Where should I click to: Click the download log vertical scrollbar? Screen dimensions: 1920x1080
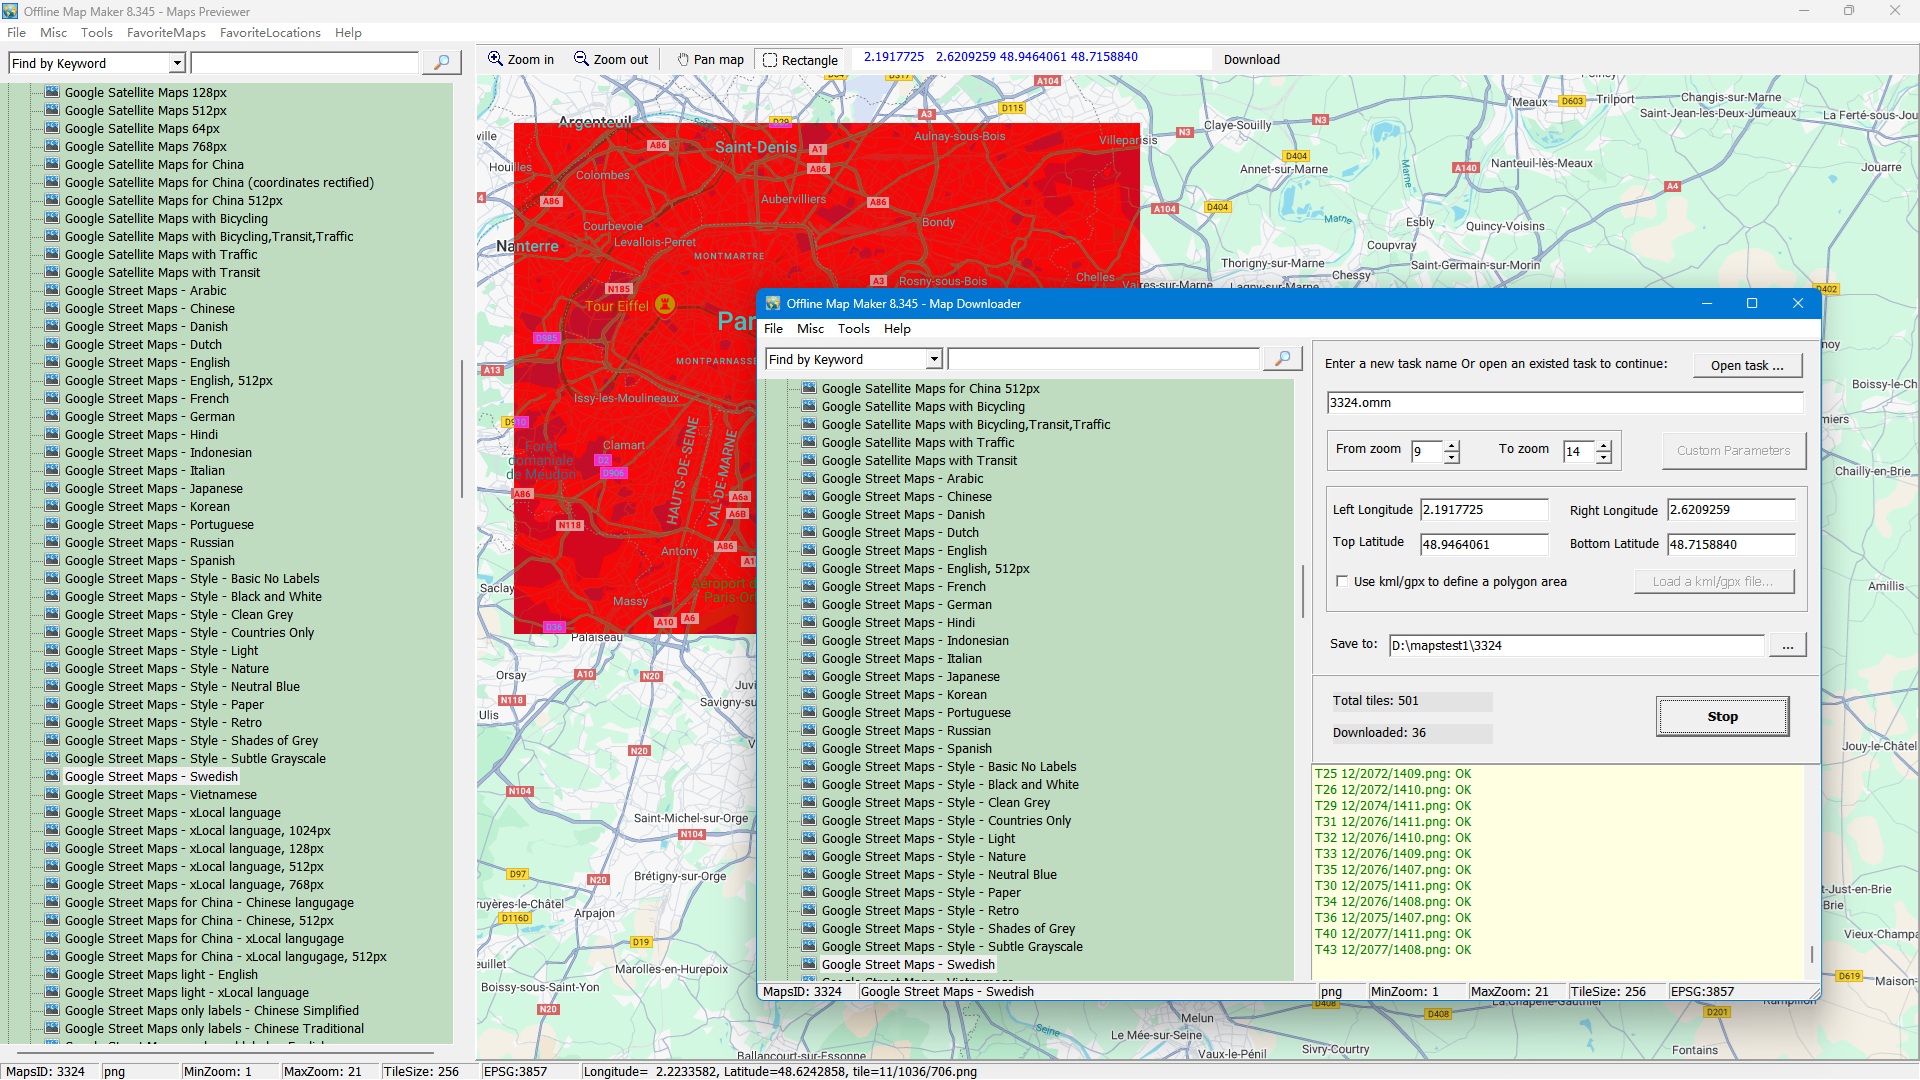click(1811, 953)
